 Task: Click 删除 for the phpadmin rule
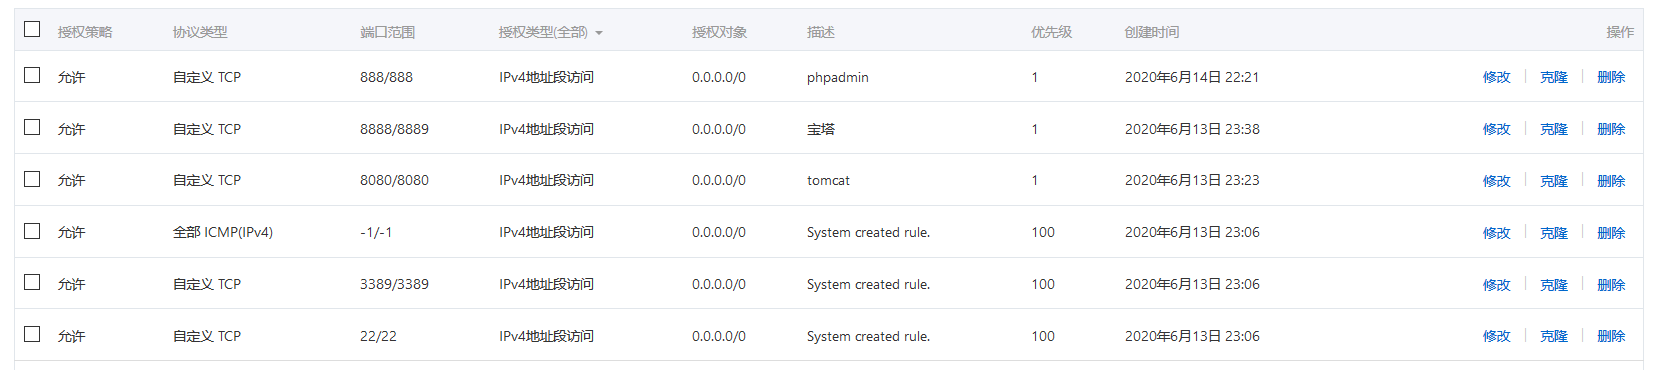[1611, 77]
